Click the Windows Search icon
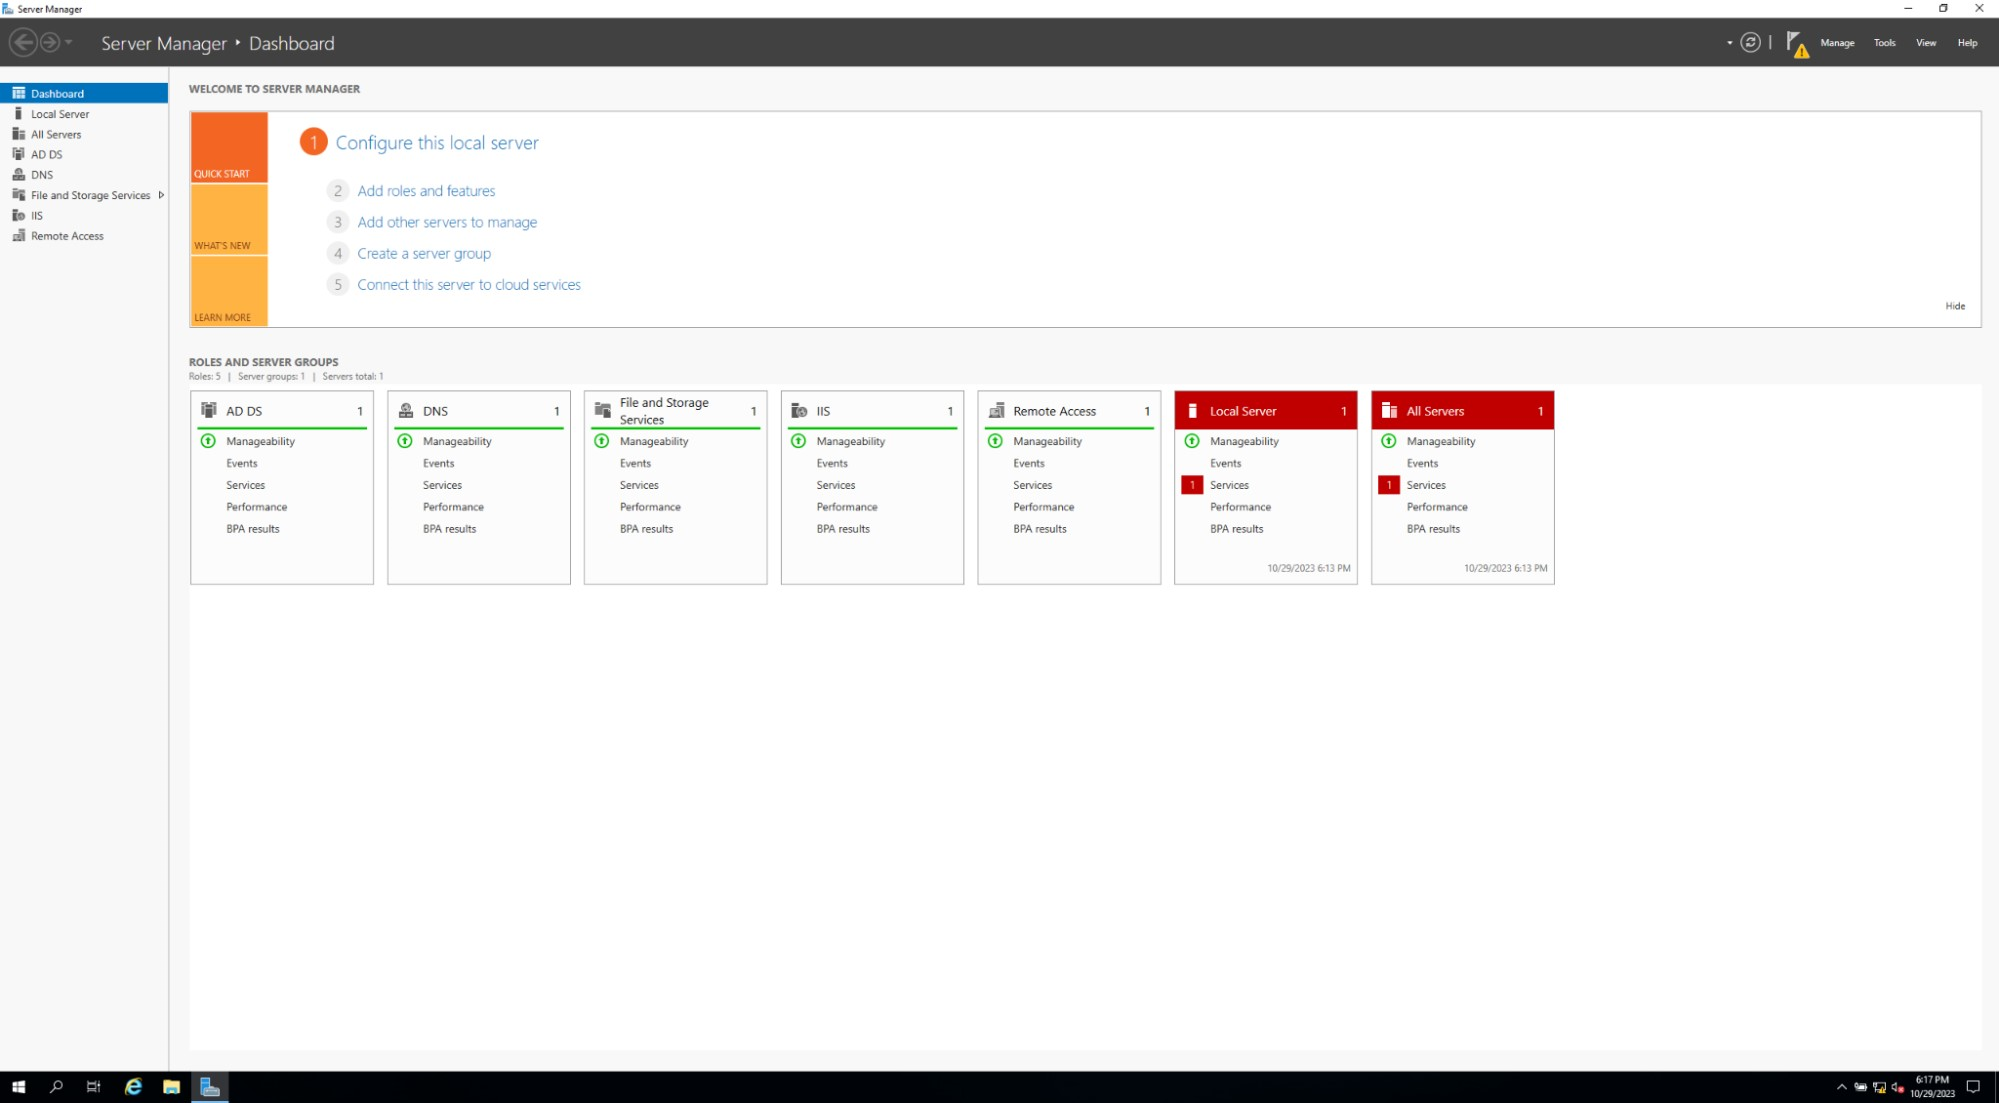Screen dimensions: 1999x1103 (55, 1086)
